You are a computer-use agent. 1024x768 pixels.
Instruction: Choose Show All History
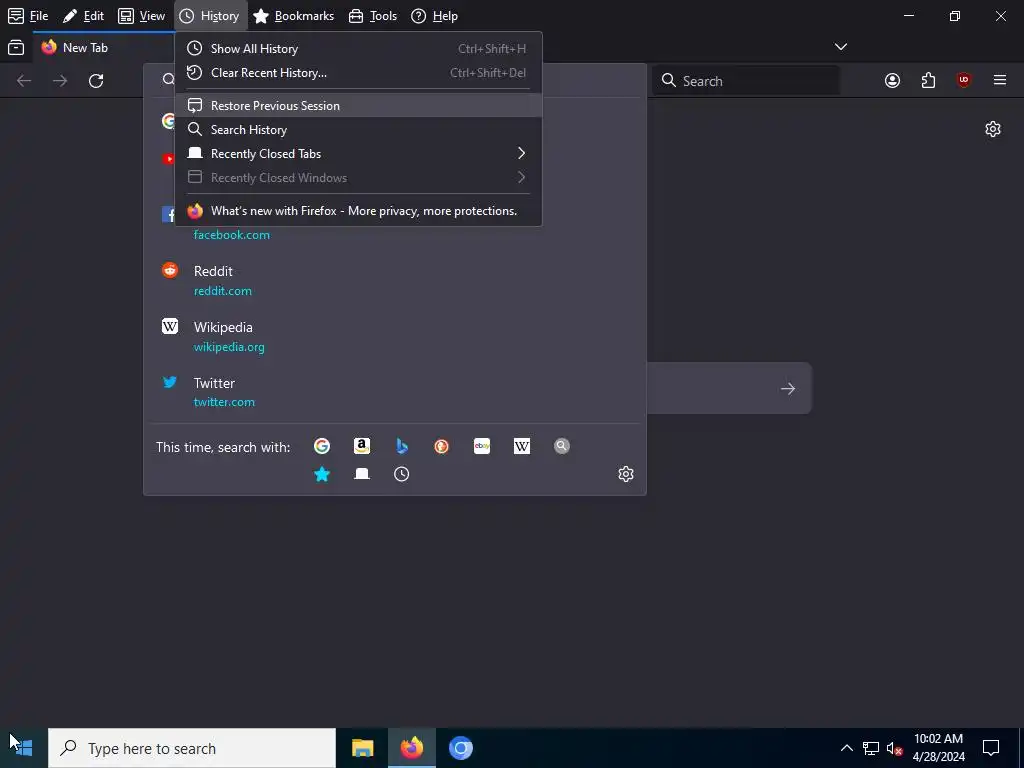pos(358,48)
